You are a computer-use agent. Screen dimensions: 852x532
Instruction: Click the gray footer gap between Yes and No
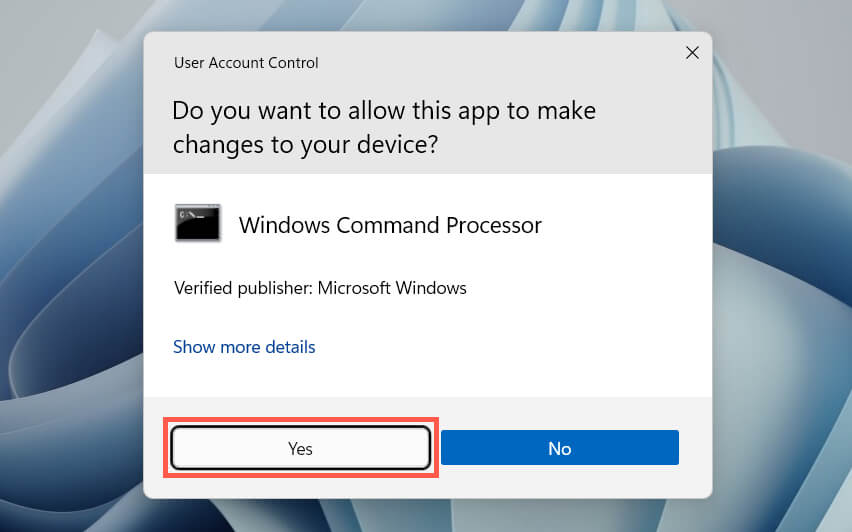click(x=436, y=448)
